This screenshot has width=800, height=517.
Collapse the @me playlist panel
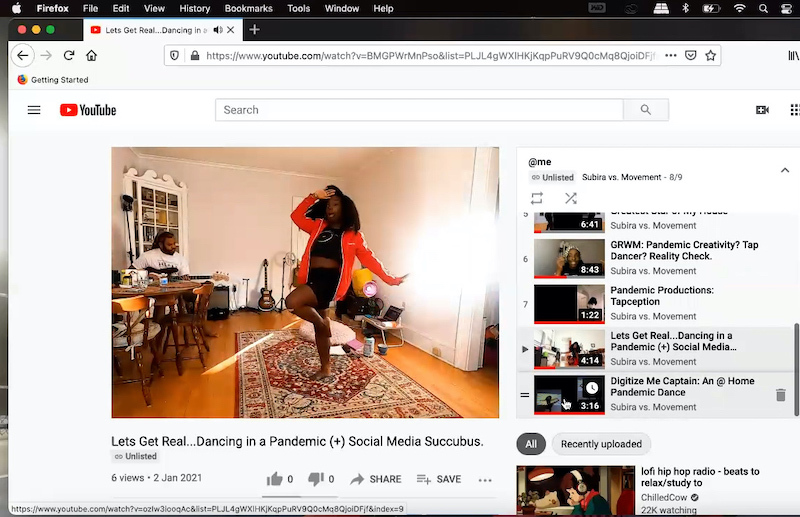[x=785, y=170]
